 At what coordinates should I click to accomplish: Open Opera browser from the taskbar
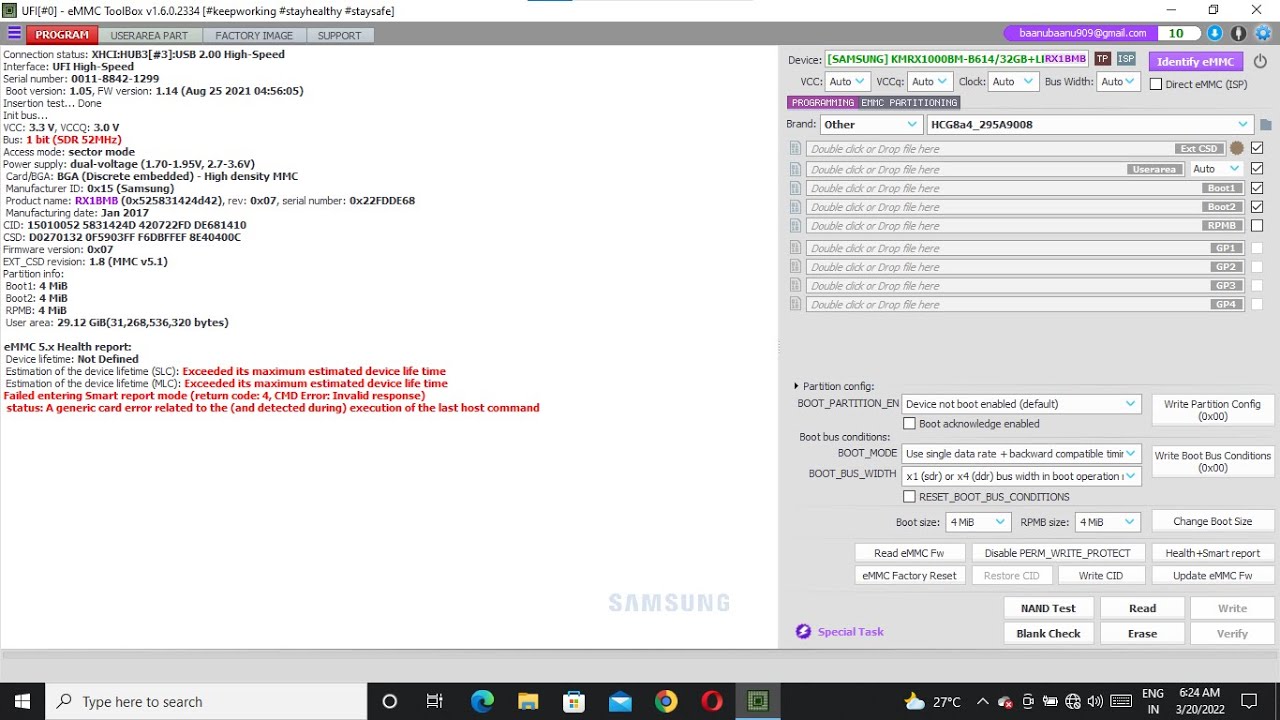[712, 701]
